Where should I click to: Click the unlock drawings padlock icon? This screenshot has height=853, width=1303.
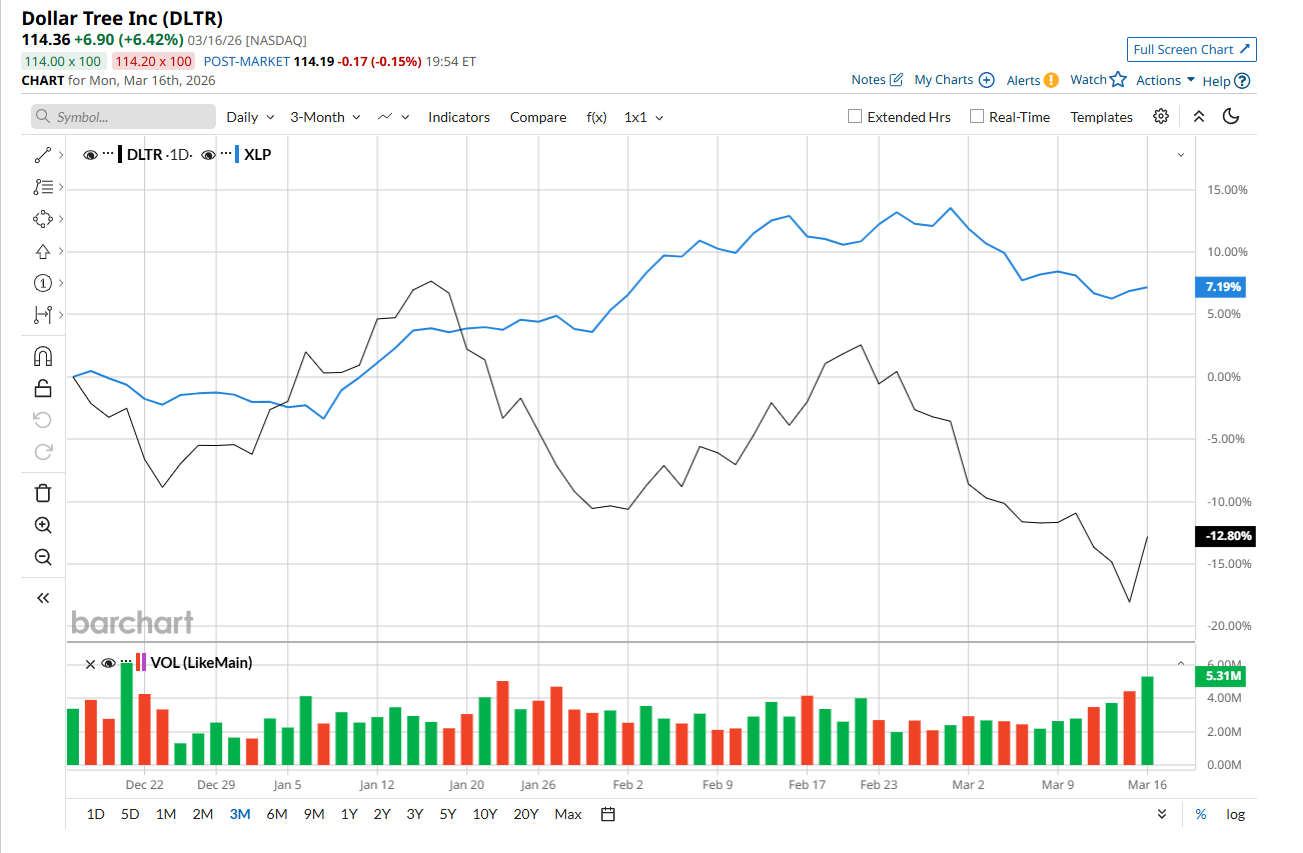pyautogui.click(x=43, y=388)
